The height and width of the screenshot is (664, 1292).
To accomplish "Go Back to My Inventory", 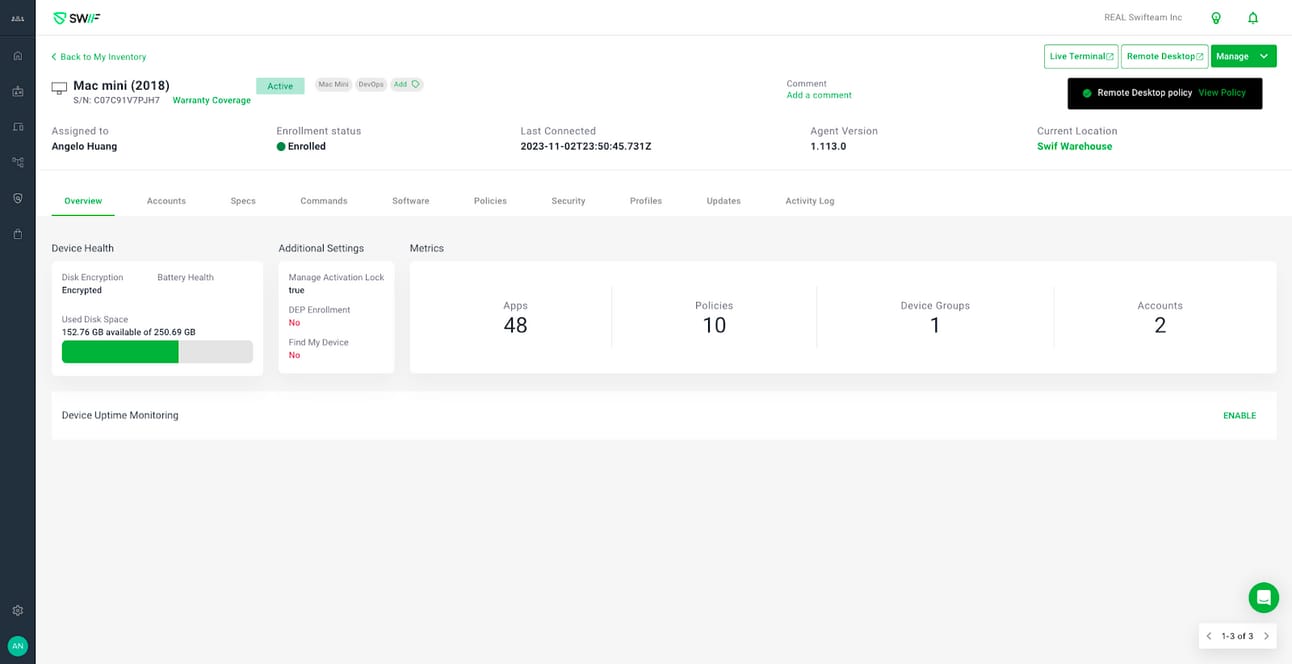I will pyautogui.click(x=98, y=57).
